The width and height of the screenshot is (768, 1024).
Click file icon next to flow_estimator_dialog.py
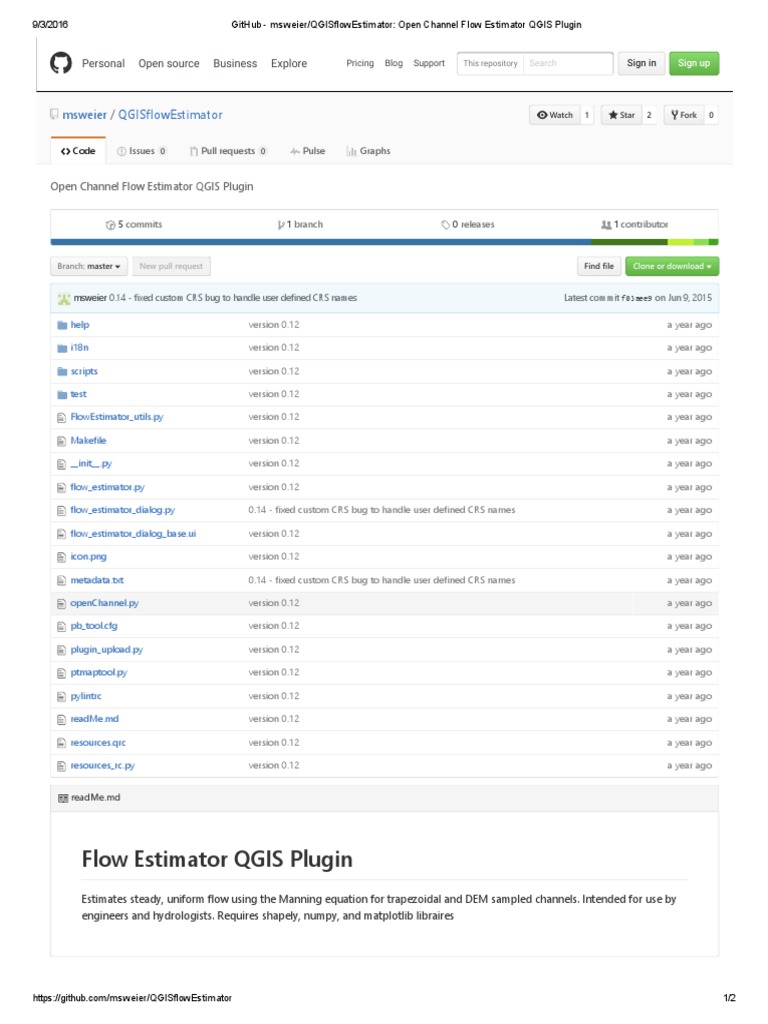(x=61, y=510)
